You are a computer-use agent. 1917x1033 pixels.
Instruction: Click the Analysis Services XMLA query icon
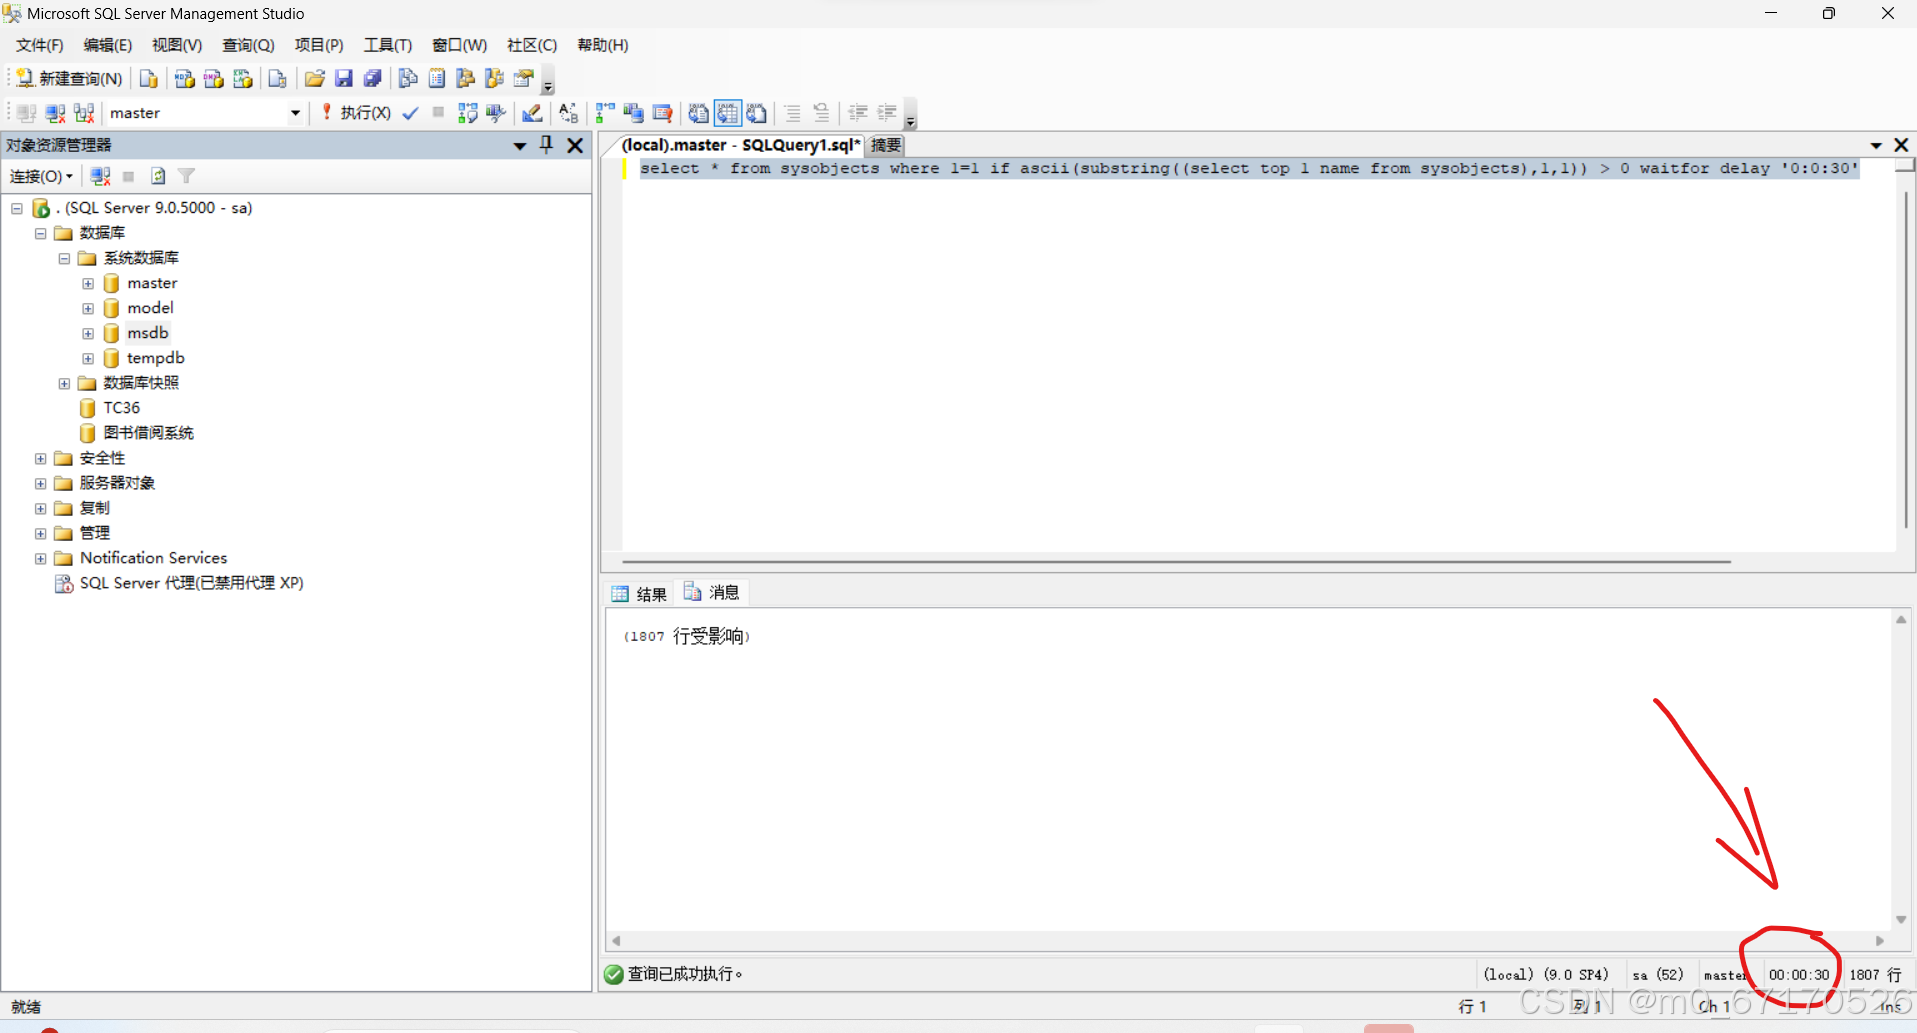coord(243,78)
